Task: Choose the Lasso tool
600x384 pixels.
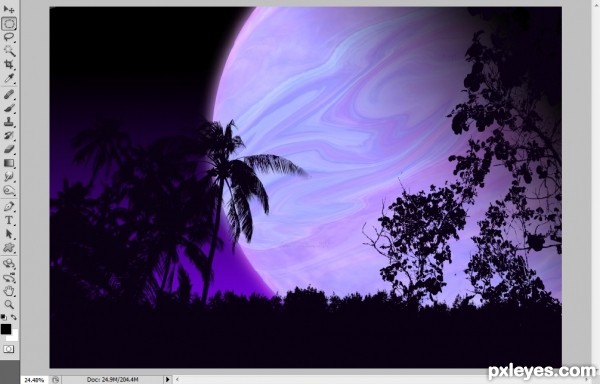Action: pos(9,37)
